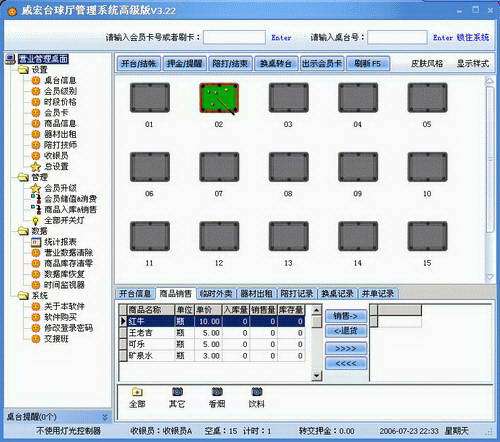Click the 开台/结帐 toolbar button
The width and height of the screenshot is (500, 442).
138,63
